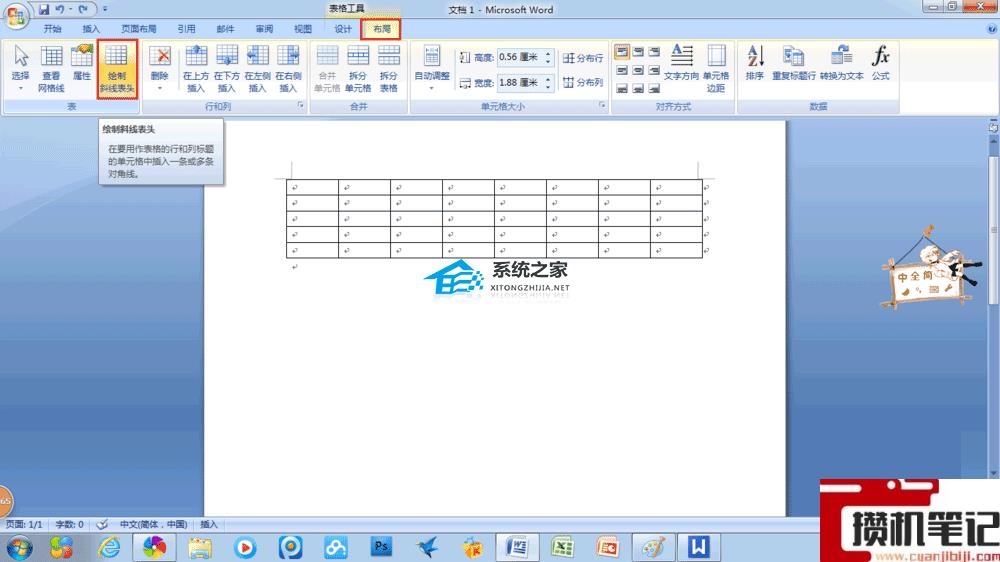Click Merge Cells (合并单元格)
Screen dimensions: 1000x562
[x=327, y=69]
